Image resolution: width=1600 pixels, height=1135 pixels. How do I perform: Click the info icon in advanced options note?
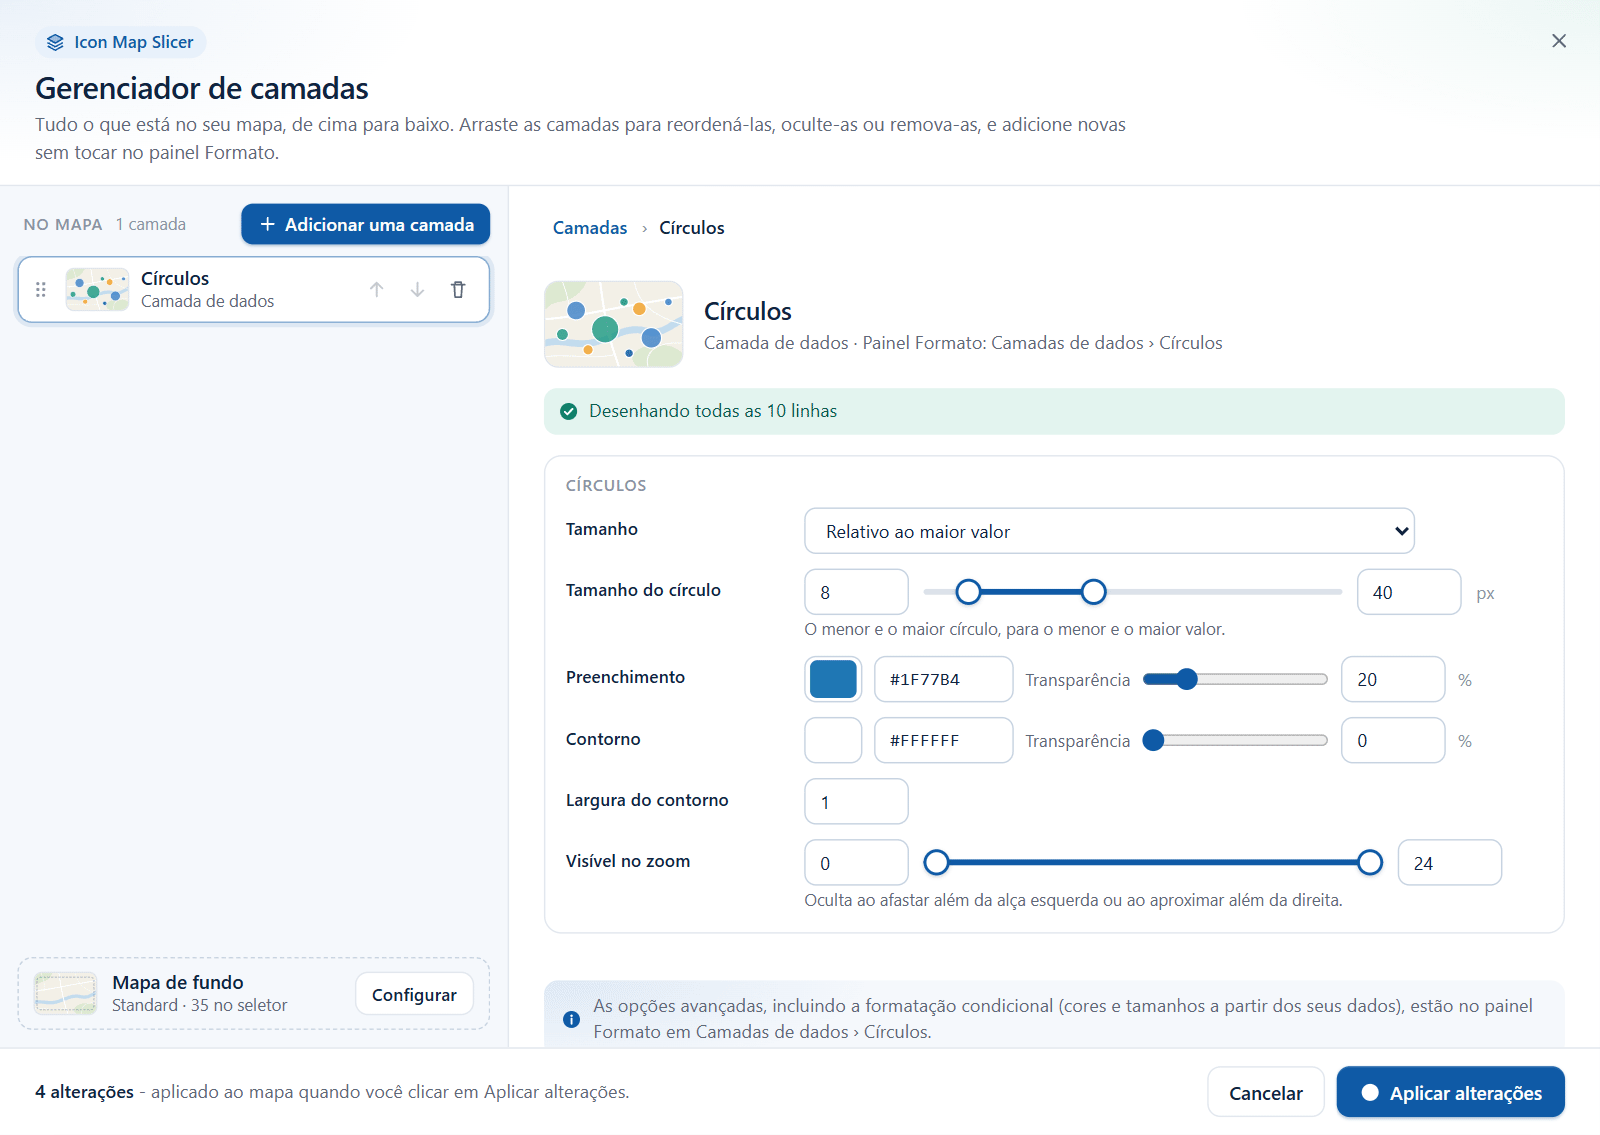571,1019
